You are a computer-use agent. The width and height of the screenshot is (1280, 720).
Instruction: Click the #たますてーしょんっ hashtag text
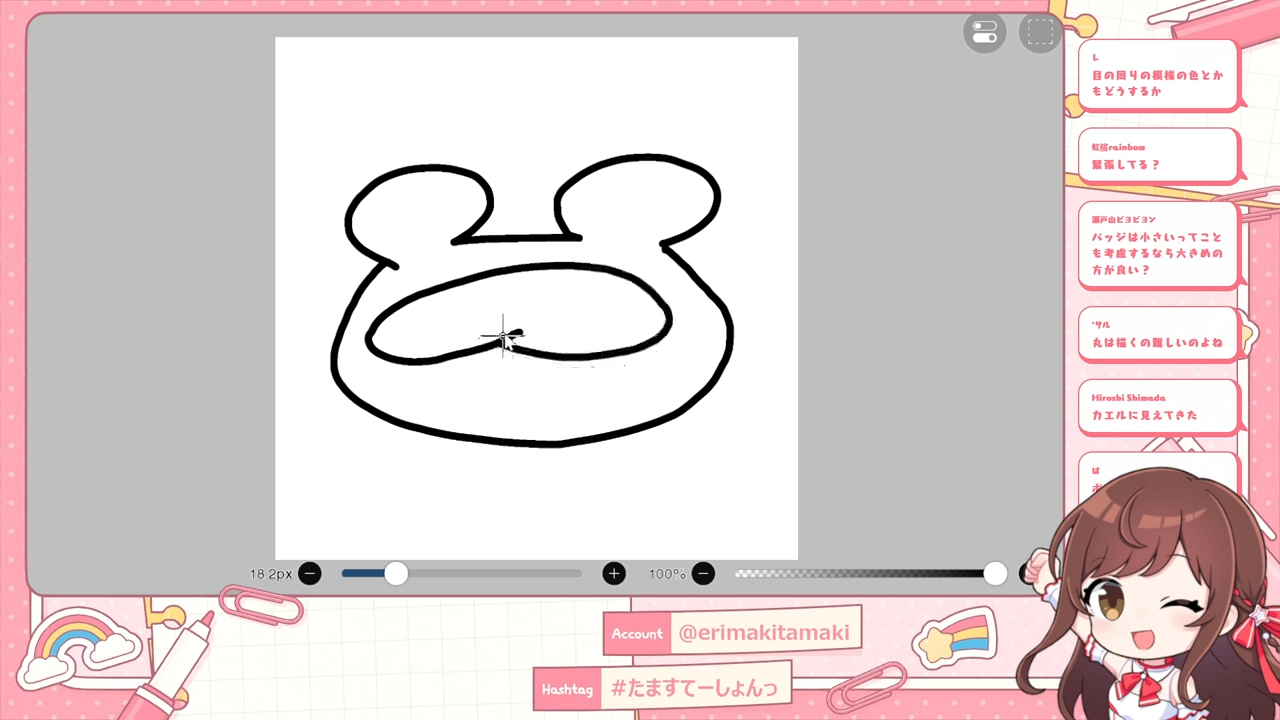coord(695,688)
